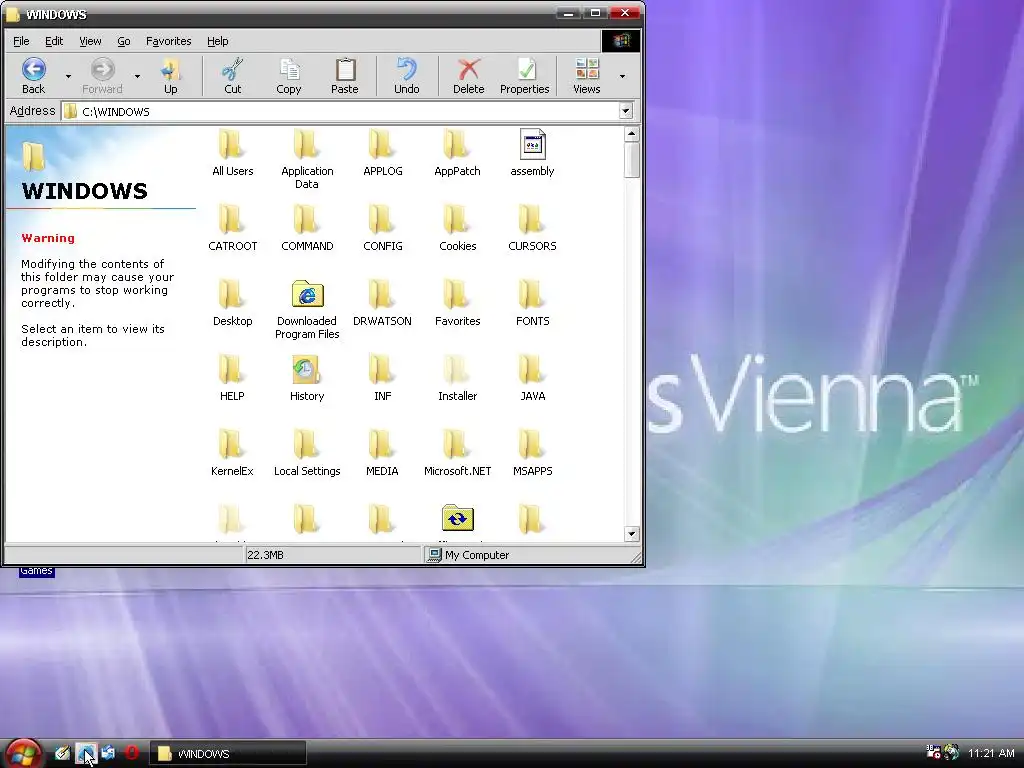Select the COMMAND folder
1024x768 pixels.
click(x=307, y=229)
